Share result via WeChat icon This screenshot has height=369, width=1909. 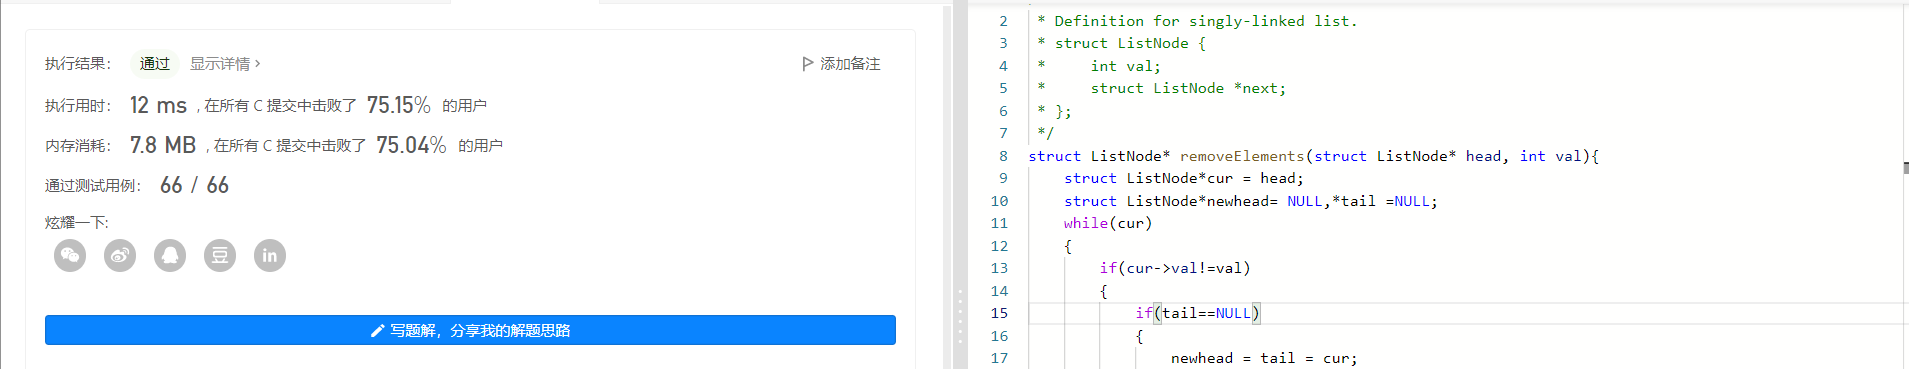[x=70, y=255]
